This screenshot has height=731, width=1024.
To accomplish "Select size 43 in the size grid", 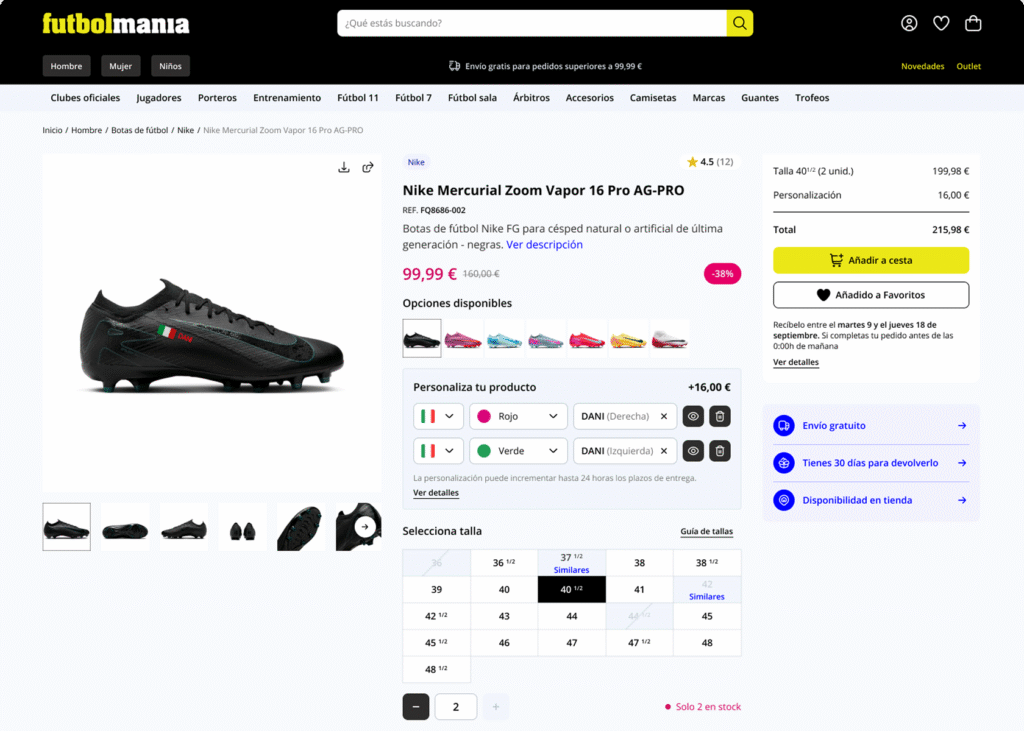I will tap(504, 616).
